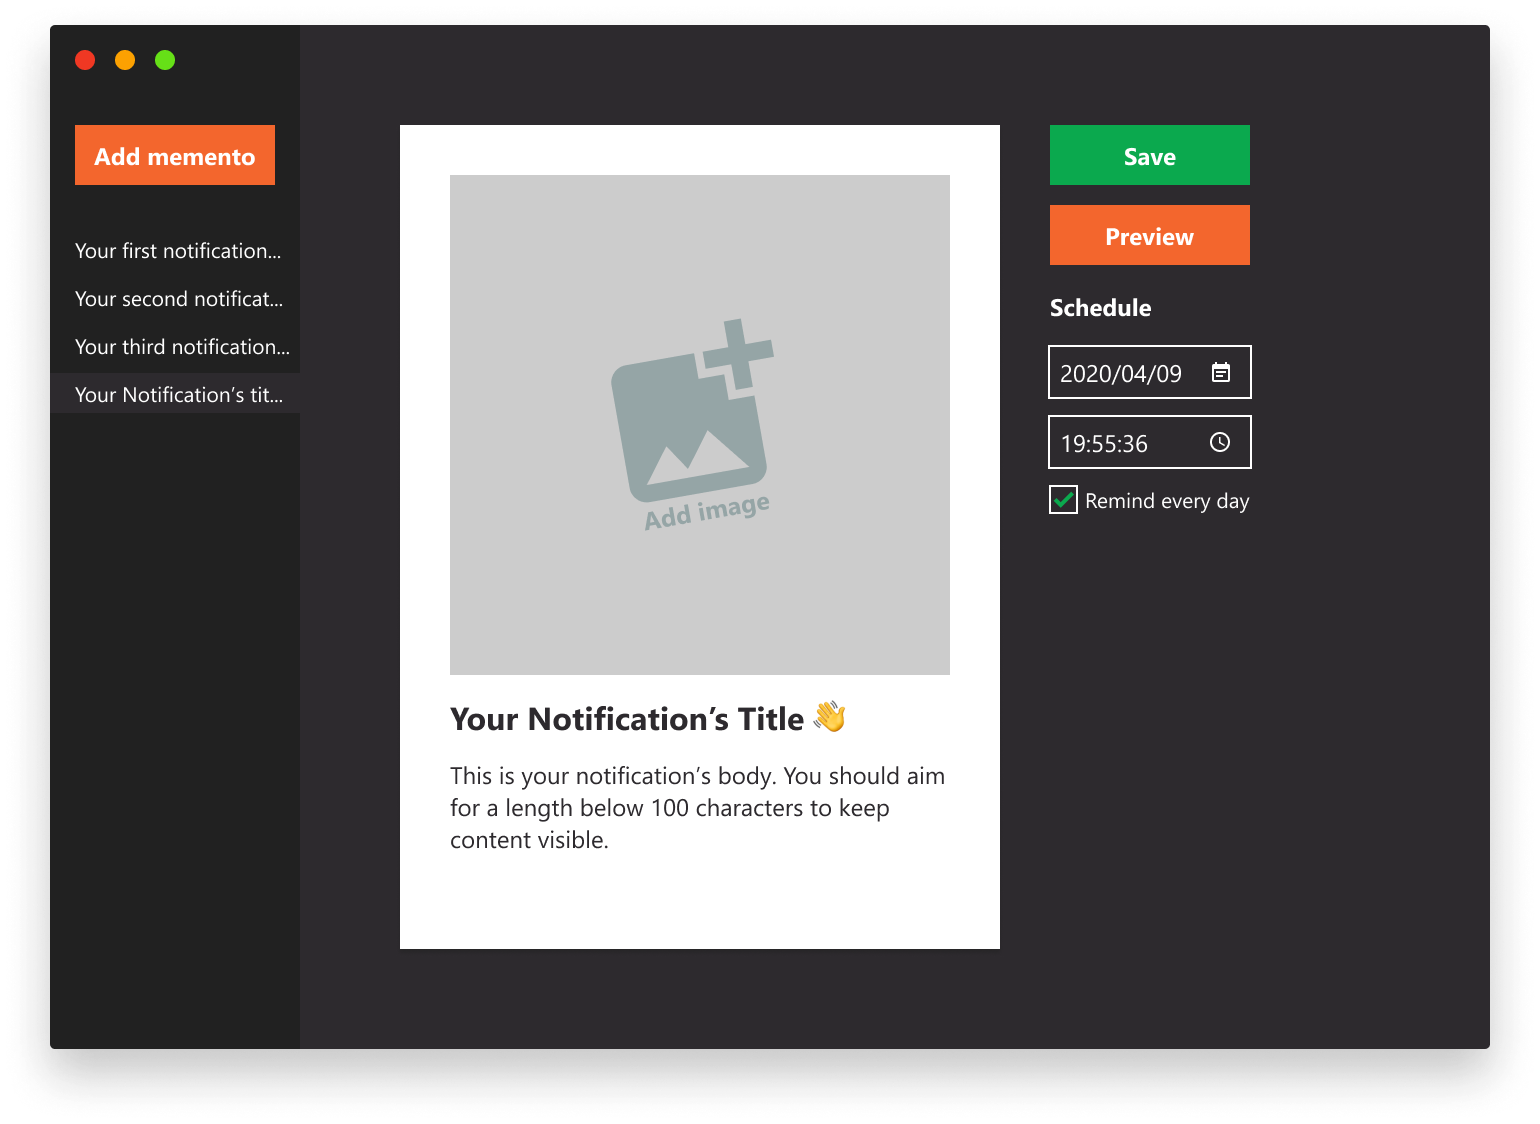Viewport: 1540px width, 1124px height.
Task: Click the Schedule heading
Action: click(x=1100, y=308)
